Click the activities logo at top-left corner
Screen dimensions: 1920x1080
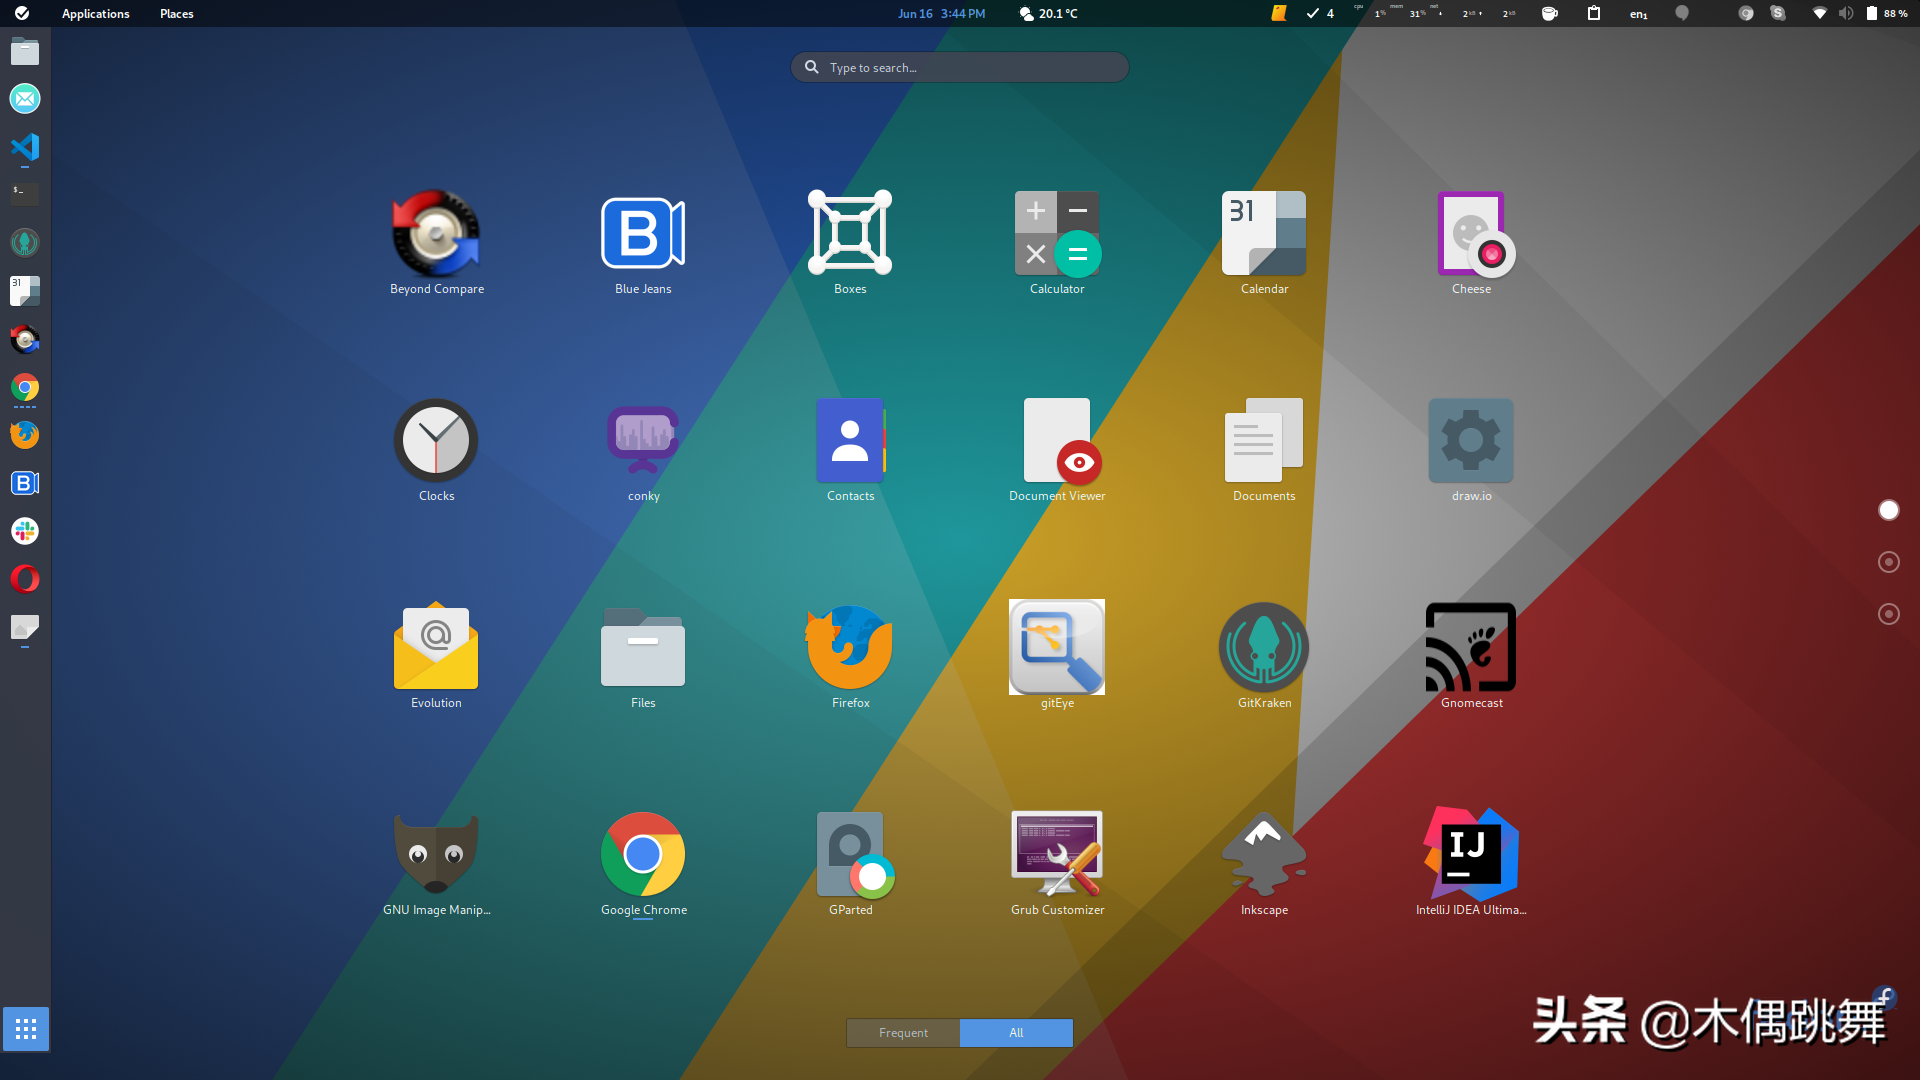click(x=22, y=14)
